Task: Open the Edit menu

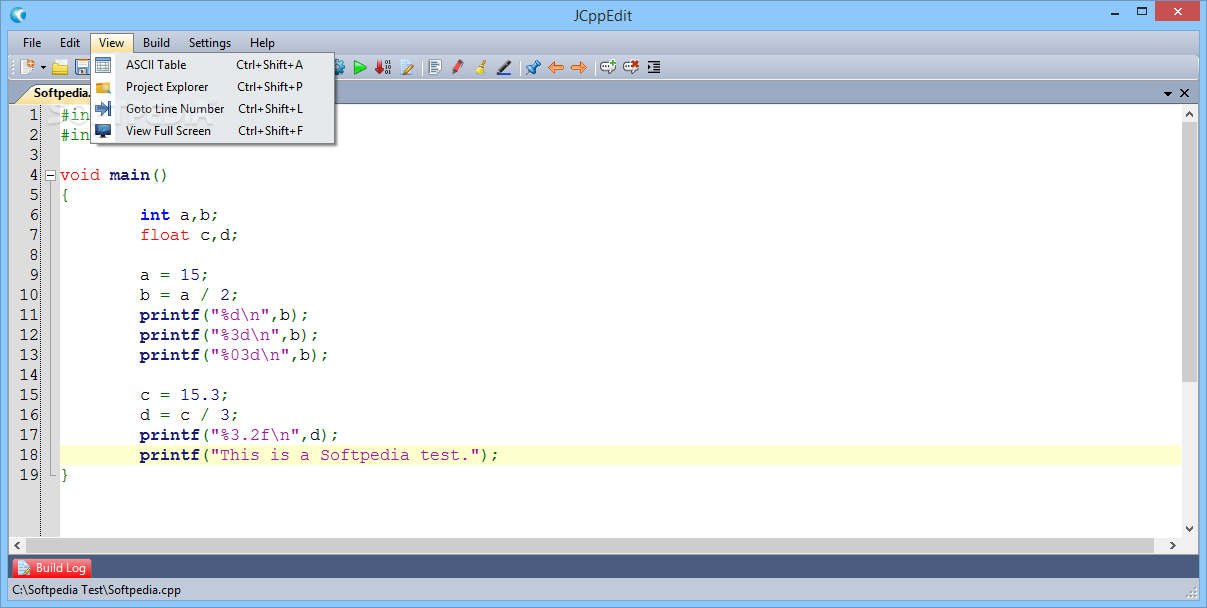Action: 70,43
